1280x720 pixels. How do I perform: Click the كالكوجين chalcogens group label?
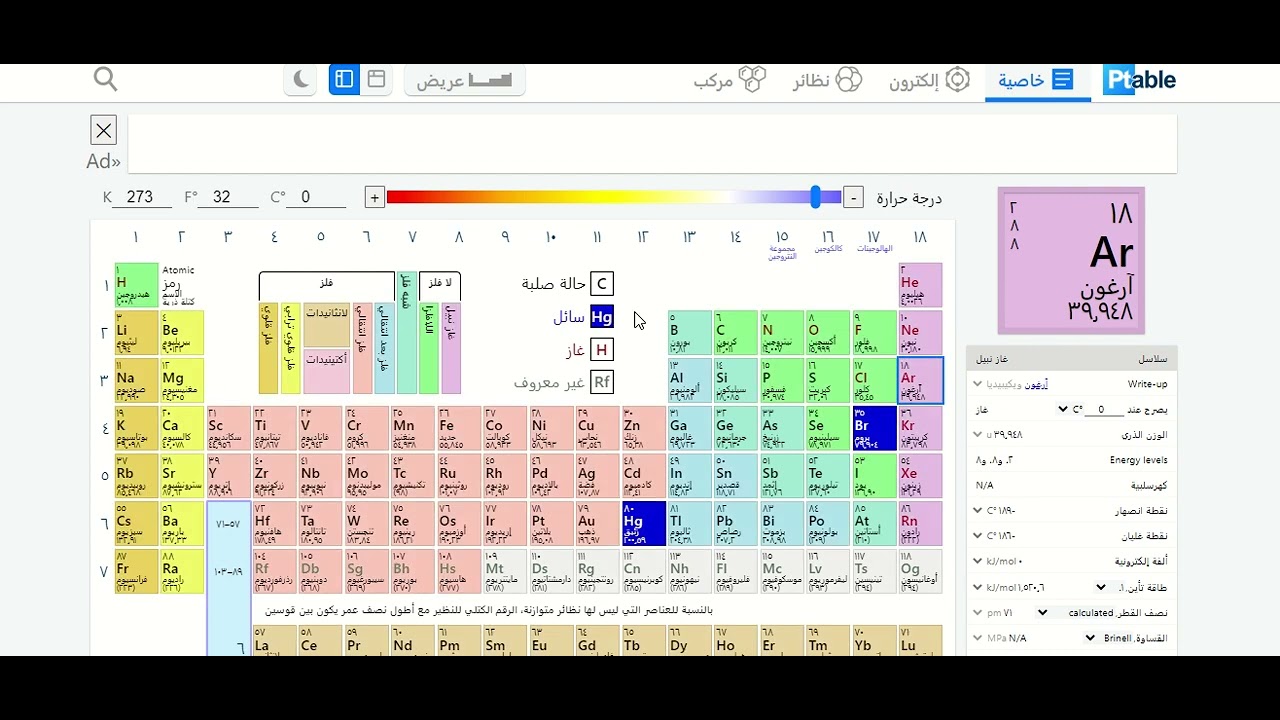[828, 249]
